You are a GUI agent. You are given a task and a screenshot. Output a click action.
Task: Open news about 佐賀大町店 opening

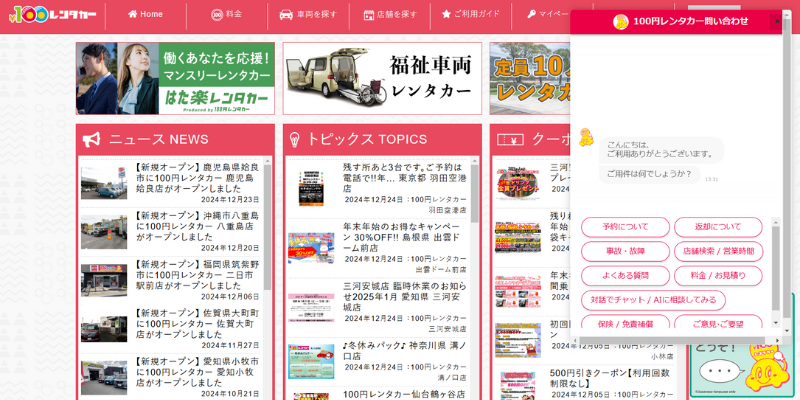coord(197,324)
